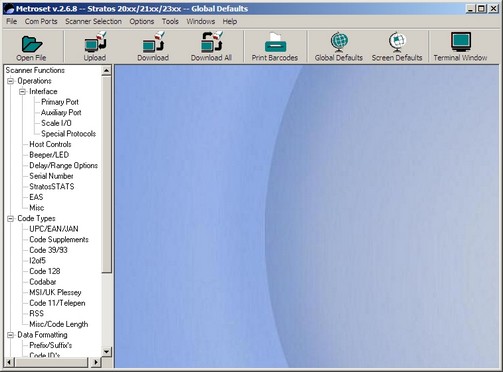Select Prefix/Suffix's in the tree

point(51,345)
